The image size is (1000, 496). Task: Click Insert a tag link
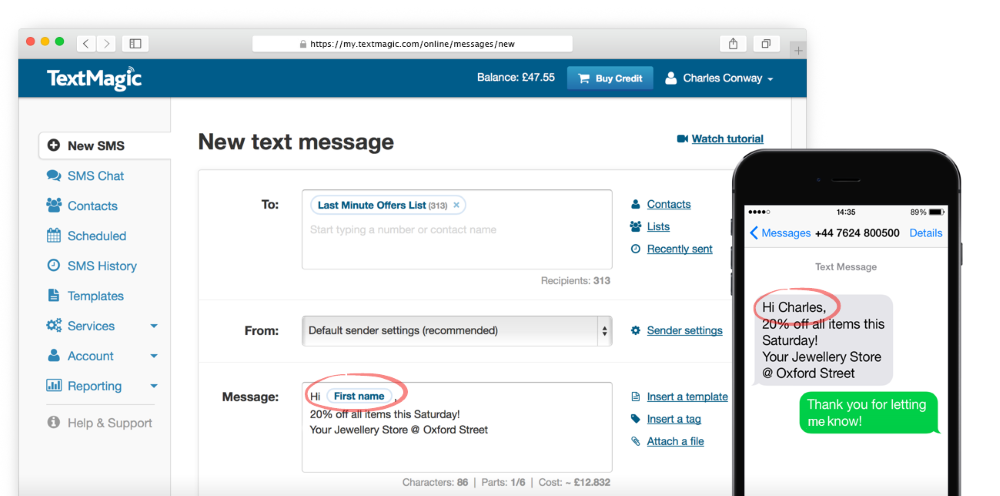pyautogui.click(x=673, y=419)
